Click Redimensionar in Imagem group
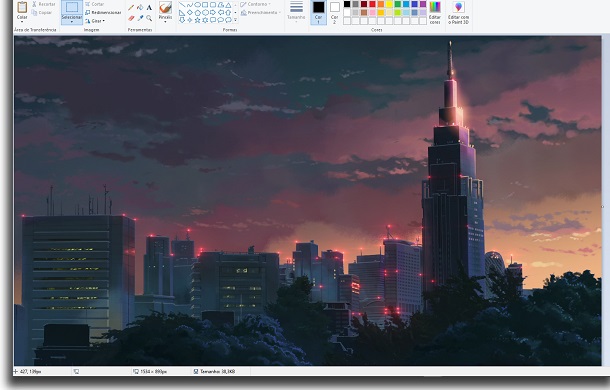Screen dimensions: 610x390 pos(103,12)
